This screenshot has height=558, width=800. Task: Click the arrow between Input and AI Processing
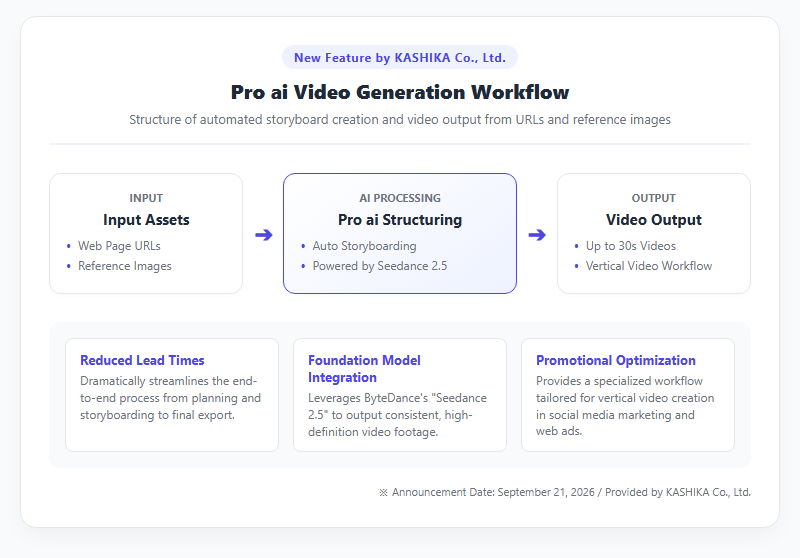coord(263,235)
